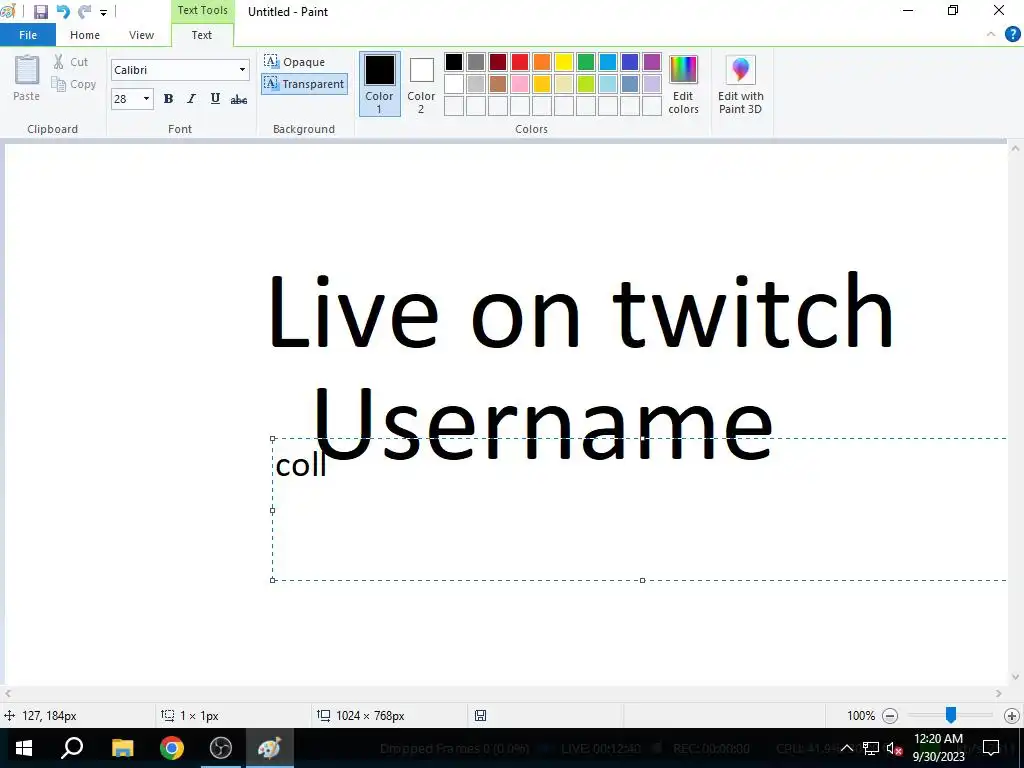
Task: Open Paint Help question mark icon
Action: pyautogui.click(x=1012, y=34)
